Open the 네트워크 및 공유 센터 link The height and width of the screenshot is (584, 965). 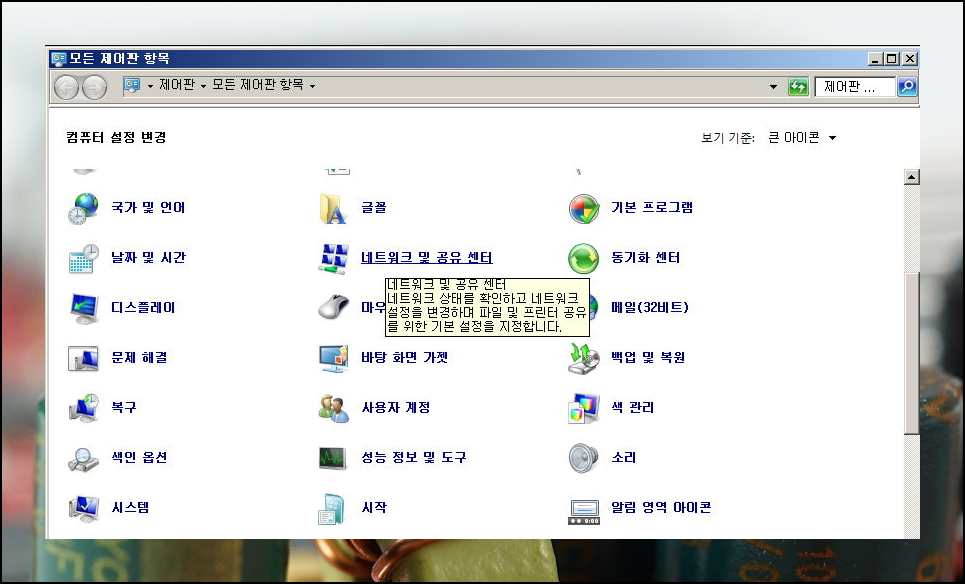(426, 258)
